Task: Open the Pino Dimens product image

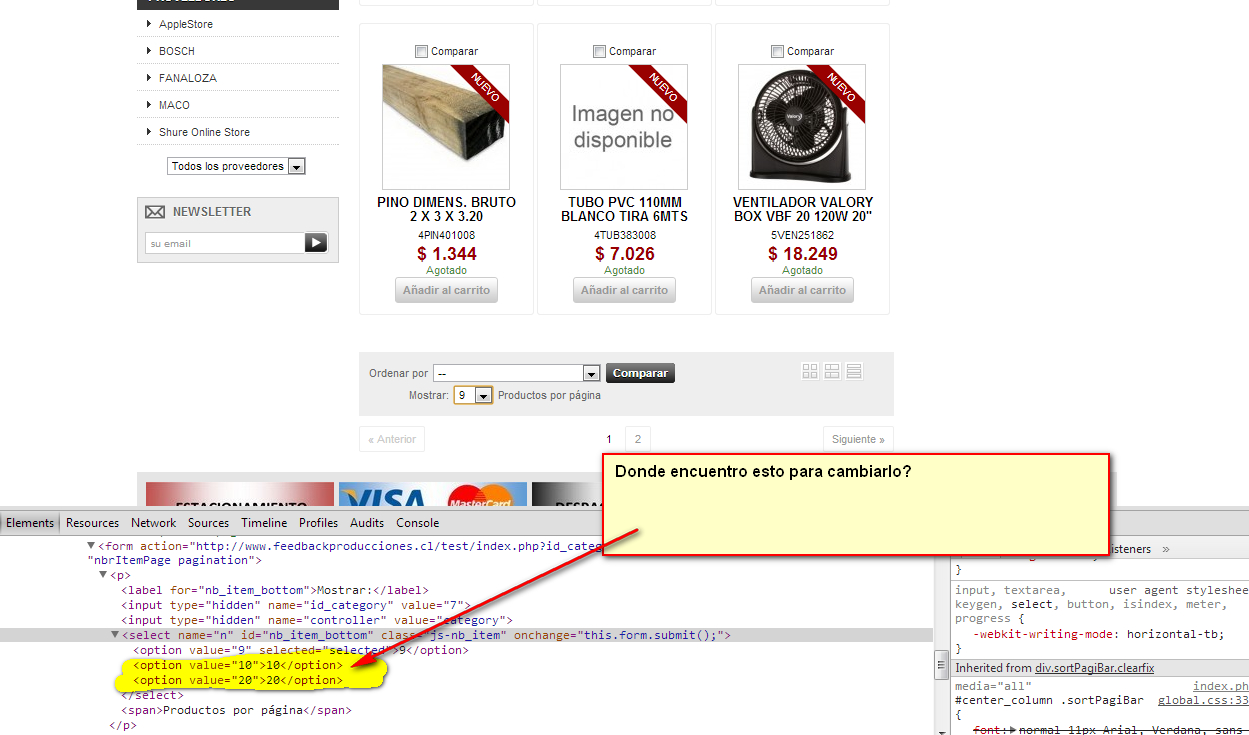Action: pyautogui.click(x=446, y=127)
